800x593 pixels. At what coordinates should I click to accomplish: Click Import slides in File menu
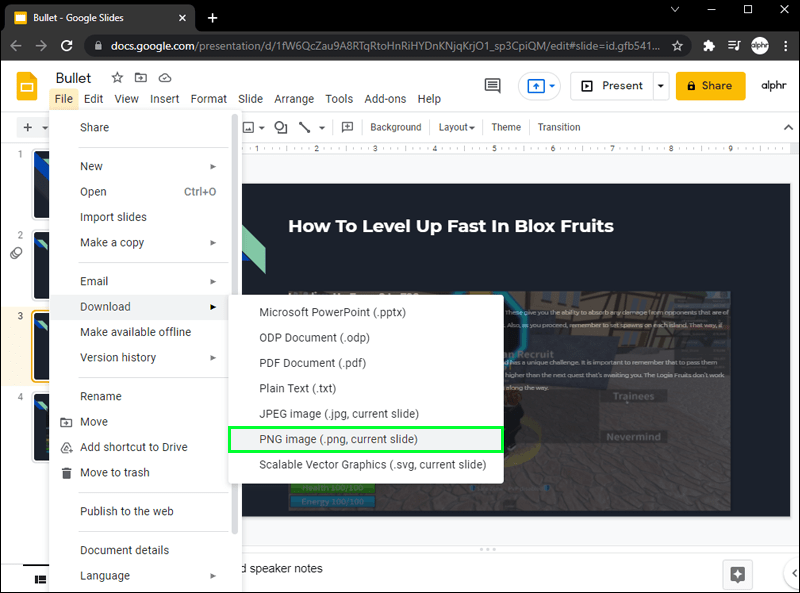point(113,217)
